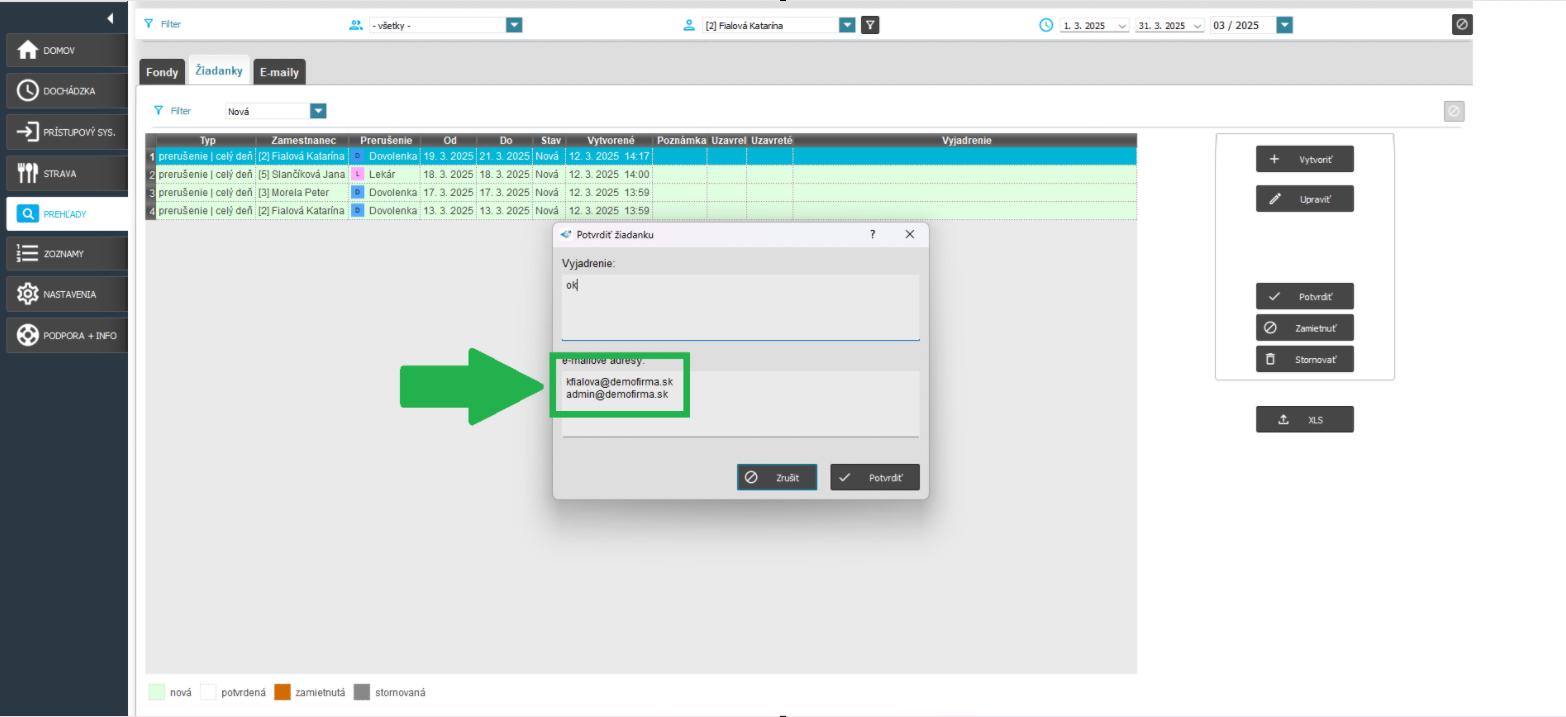
Task: Go to Prístupový systém section
Action: [66, 132]
